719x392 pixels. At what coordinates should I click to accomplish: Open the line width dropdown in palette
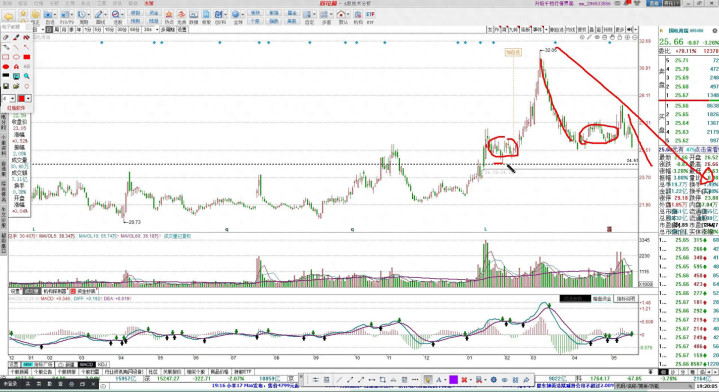12,99
